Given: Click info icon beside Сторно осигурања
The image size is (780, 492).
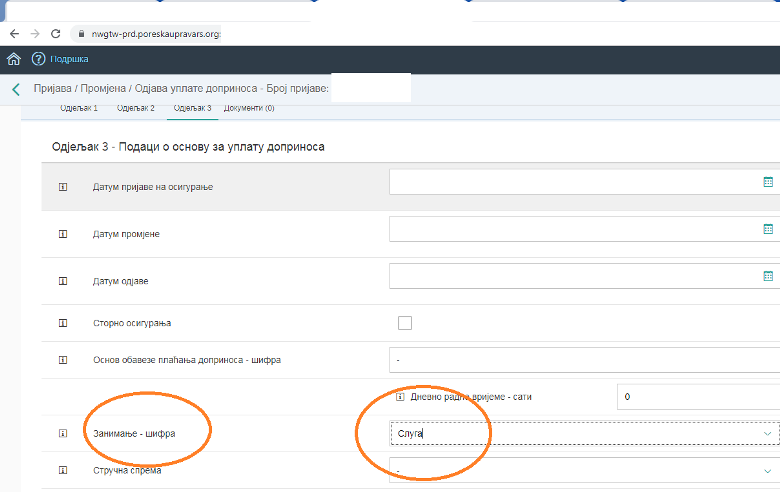Looking at the screenshot, I should [x=62, y=323].
